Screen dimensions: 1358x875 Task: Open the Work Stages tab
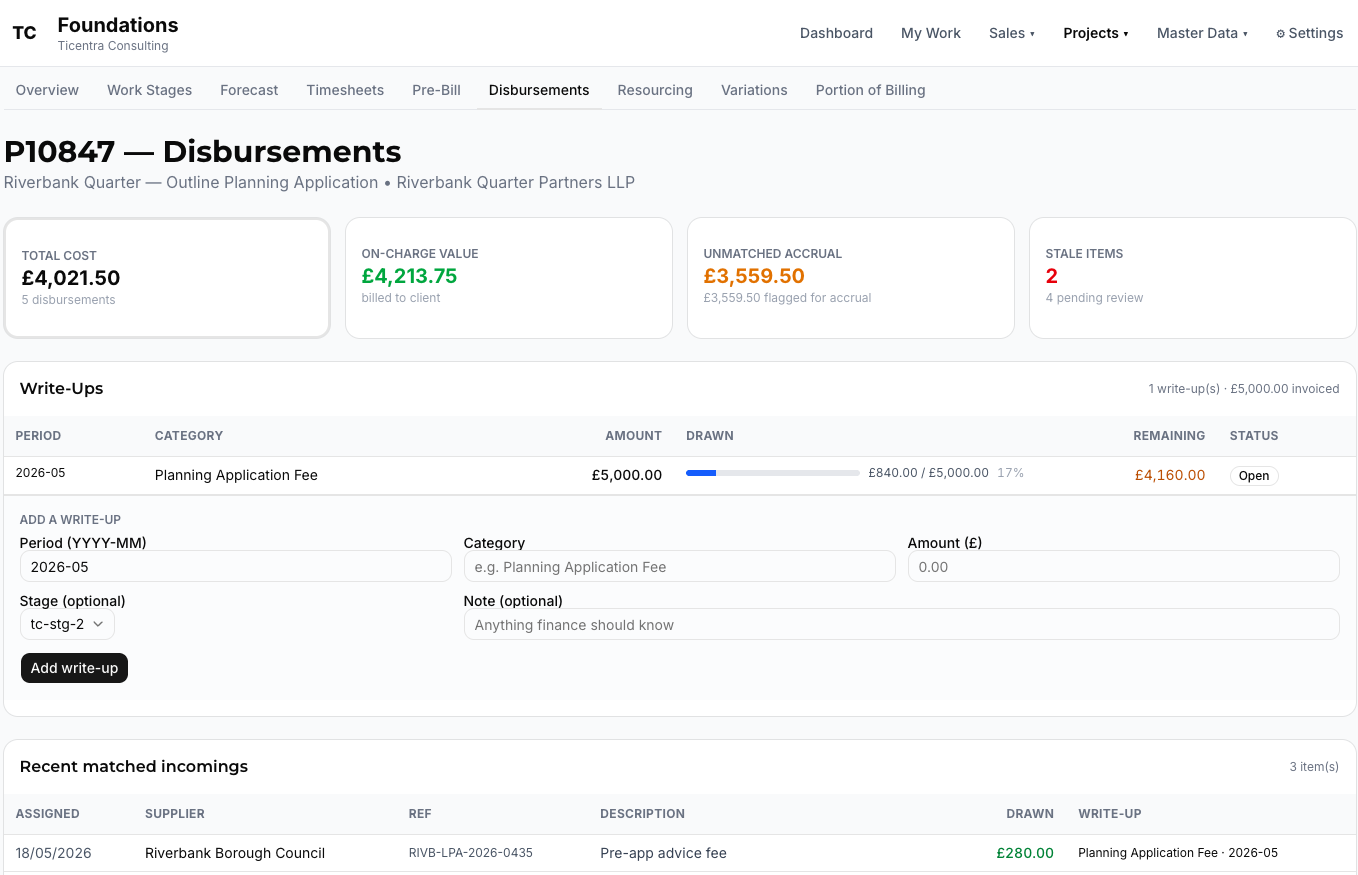(x=149, y=90)
